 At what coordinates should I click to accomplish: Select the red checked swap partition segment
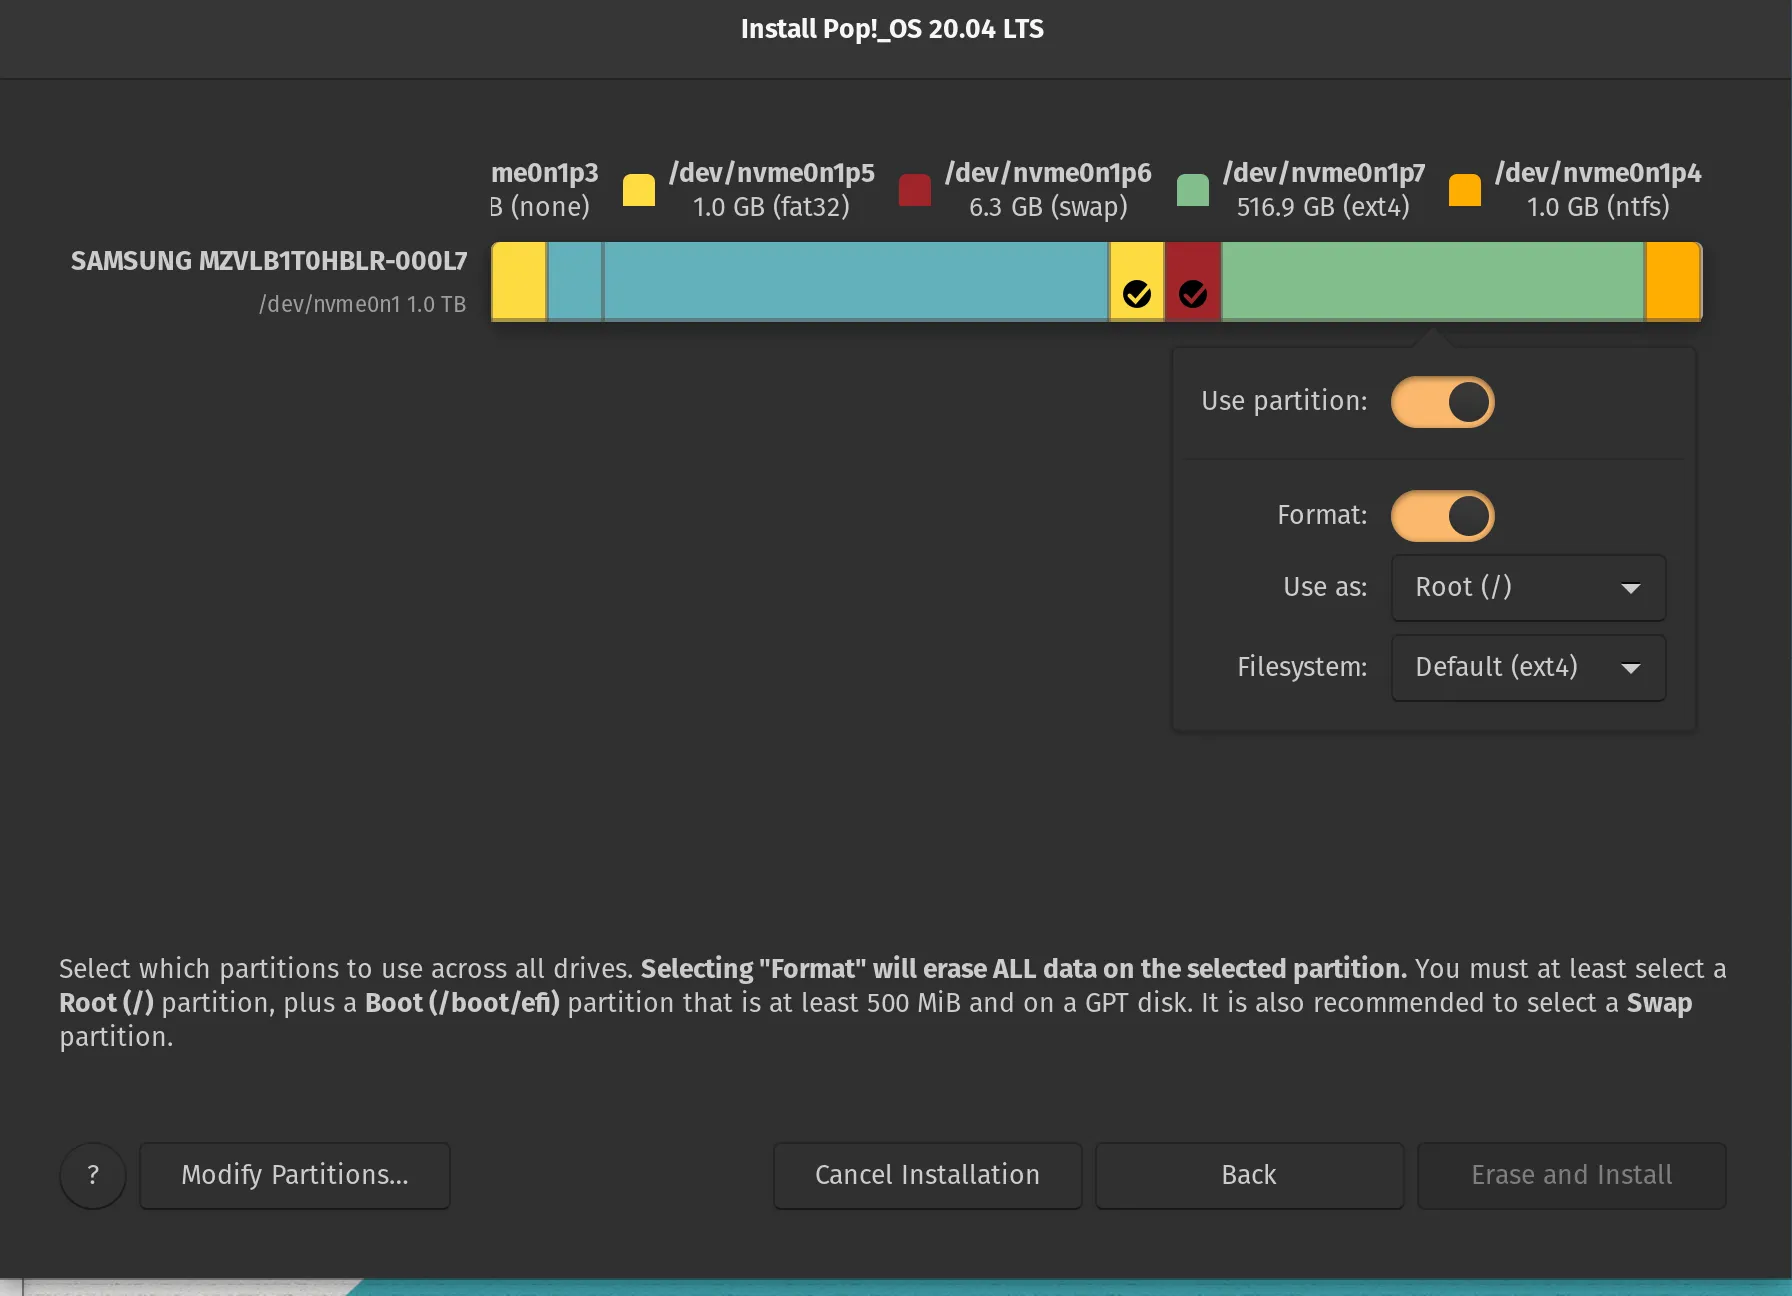(1193, 281)
